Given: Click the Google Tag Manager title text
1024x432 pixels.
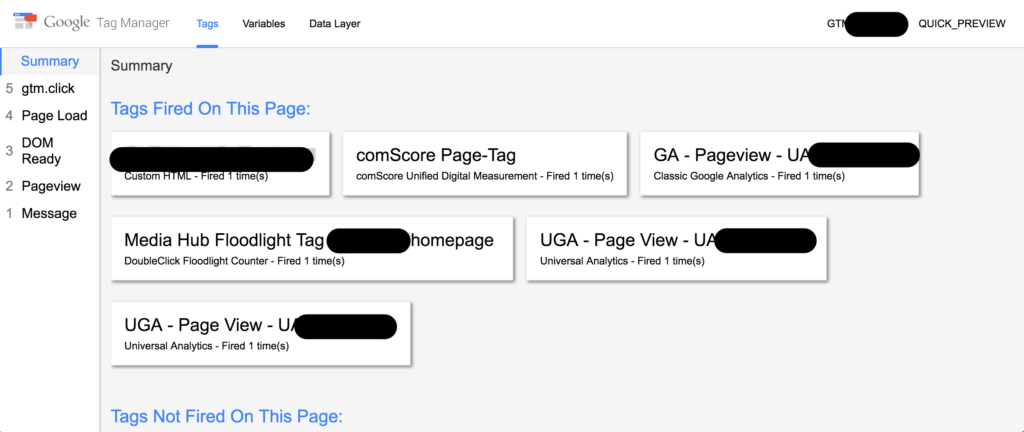Looking at the screenshot, I should click(107, 23).
